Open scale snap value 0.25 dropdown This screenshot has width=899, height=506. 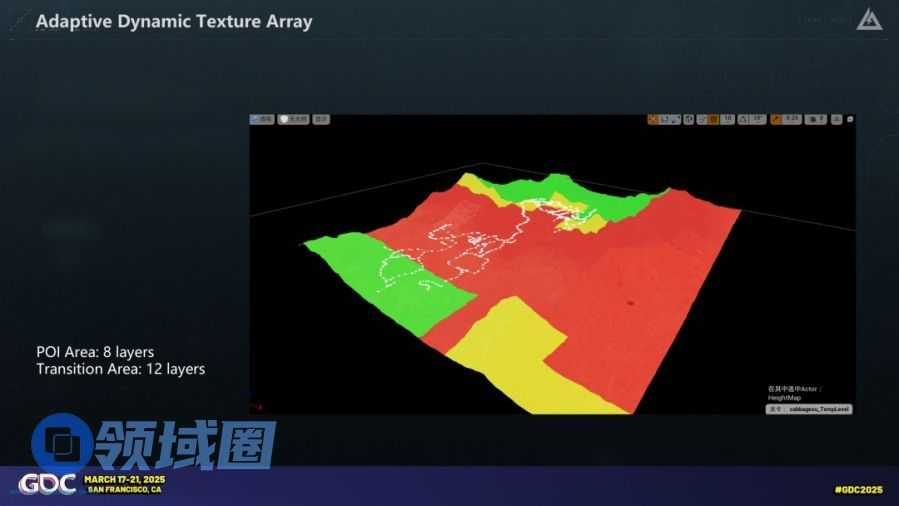click(x=791, y=119)
